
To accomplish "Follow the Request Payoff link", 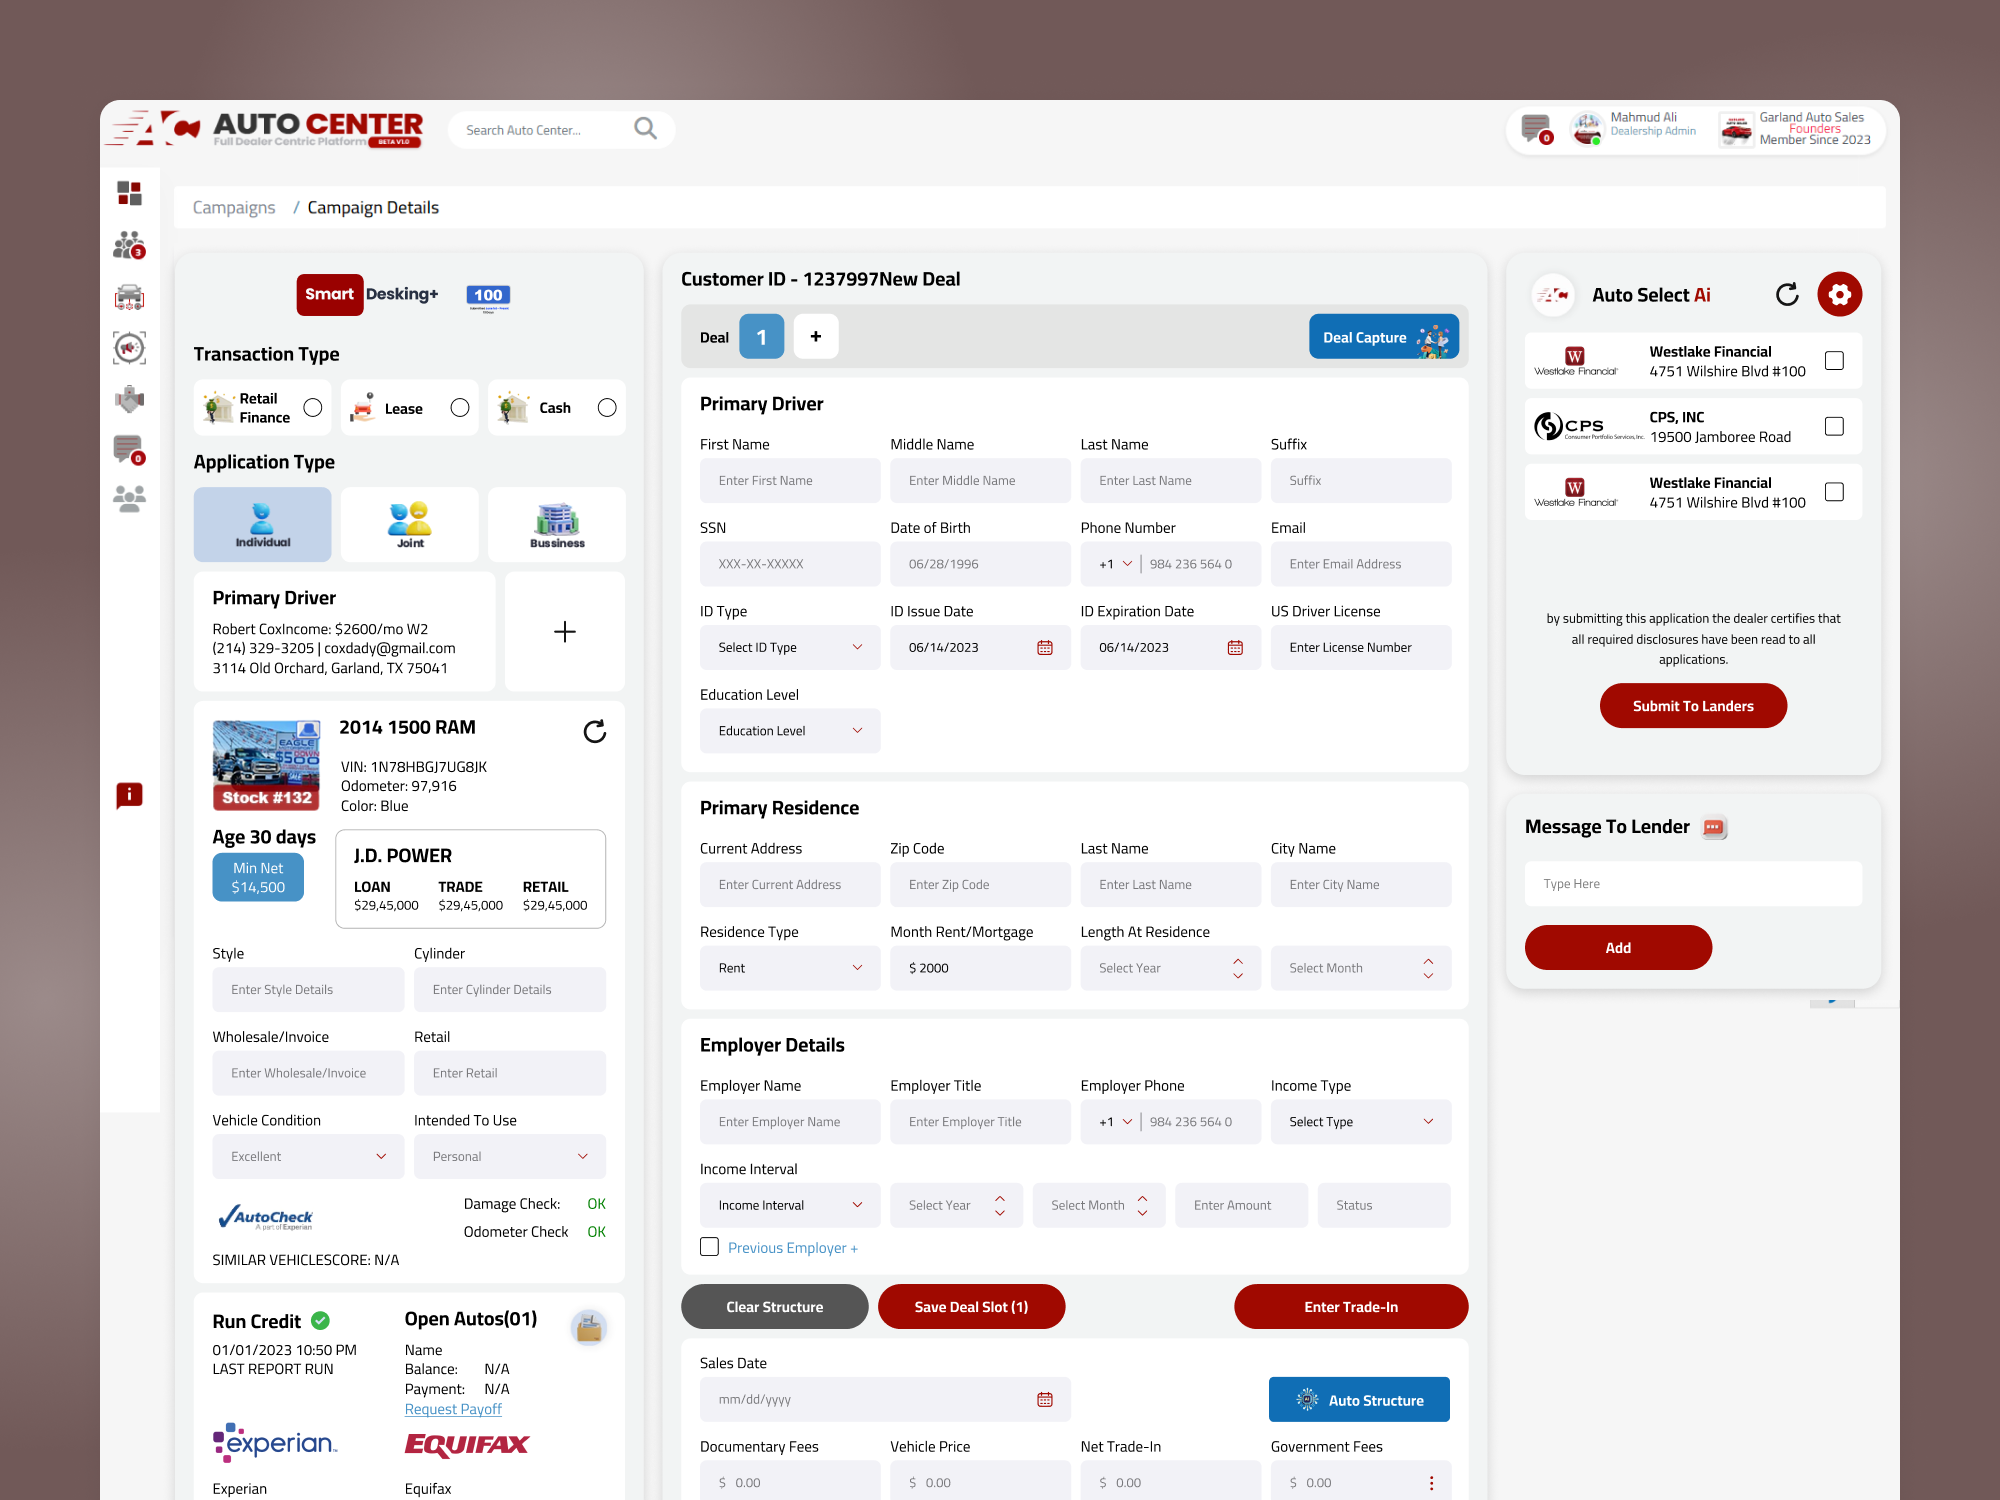I will pos(453,1409).
